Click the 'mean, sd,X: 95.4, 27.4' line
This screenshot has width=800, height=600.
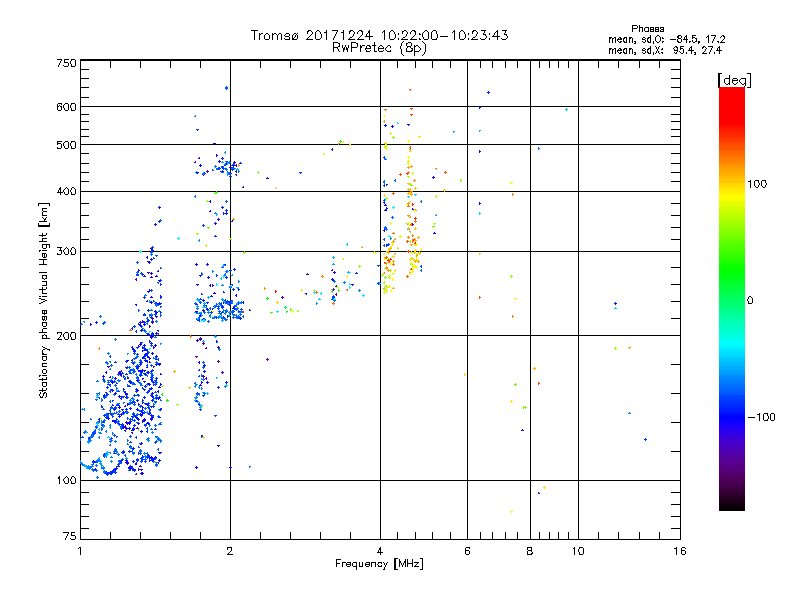(665, 51)
